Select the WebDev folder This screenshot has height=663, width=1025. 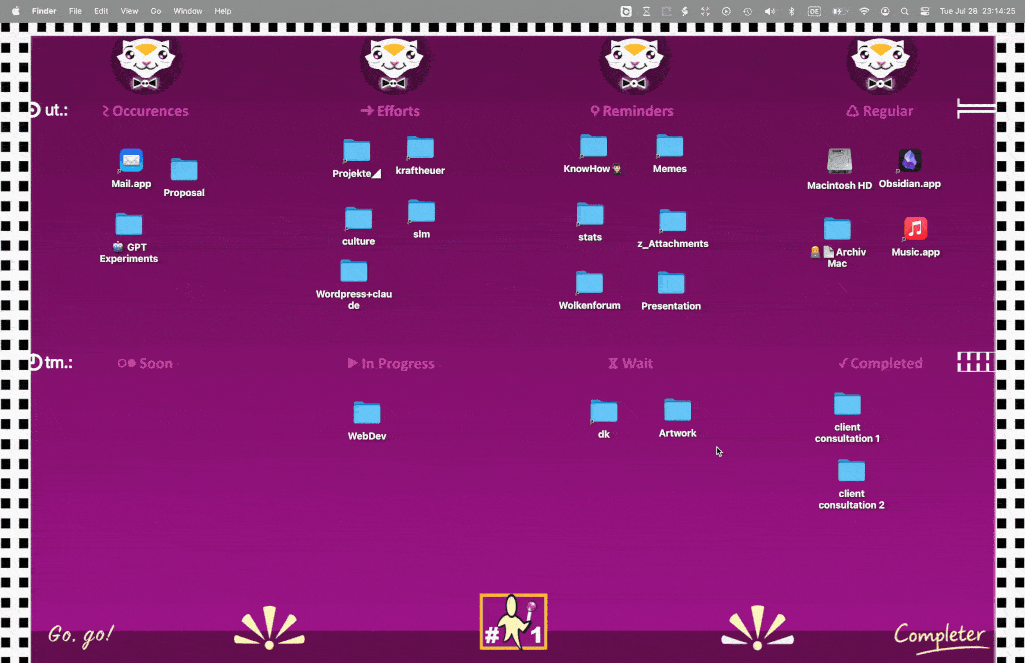click(x=367, y=413)
